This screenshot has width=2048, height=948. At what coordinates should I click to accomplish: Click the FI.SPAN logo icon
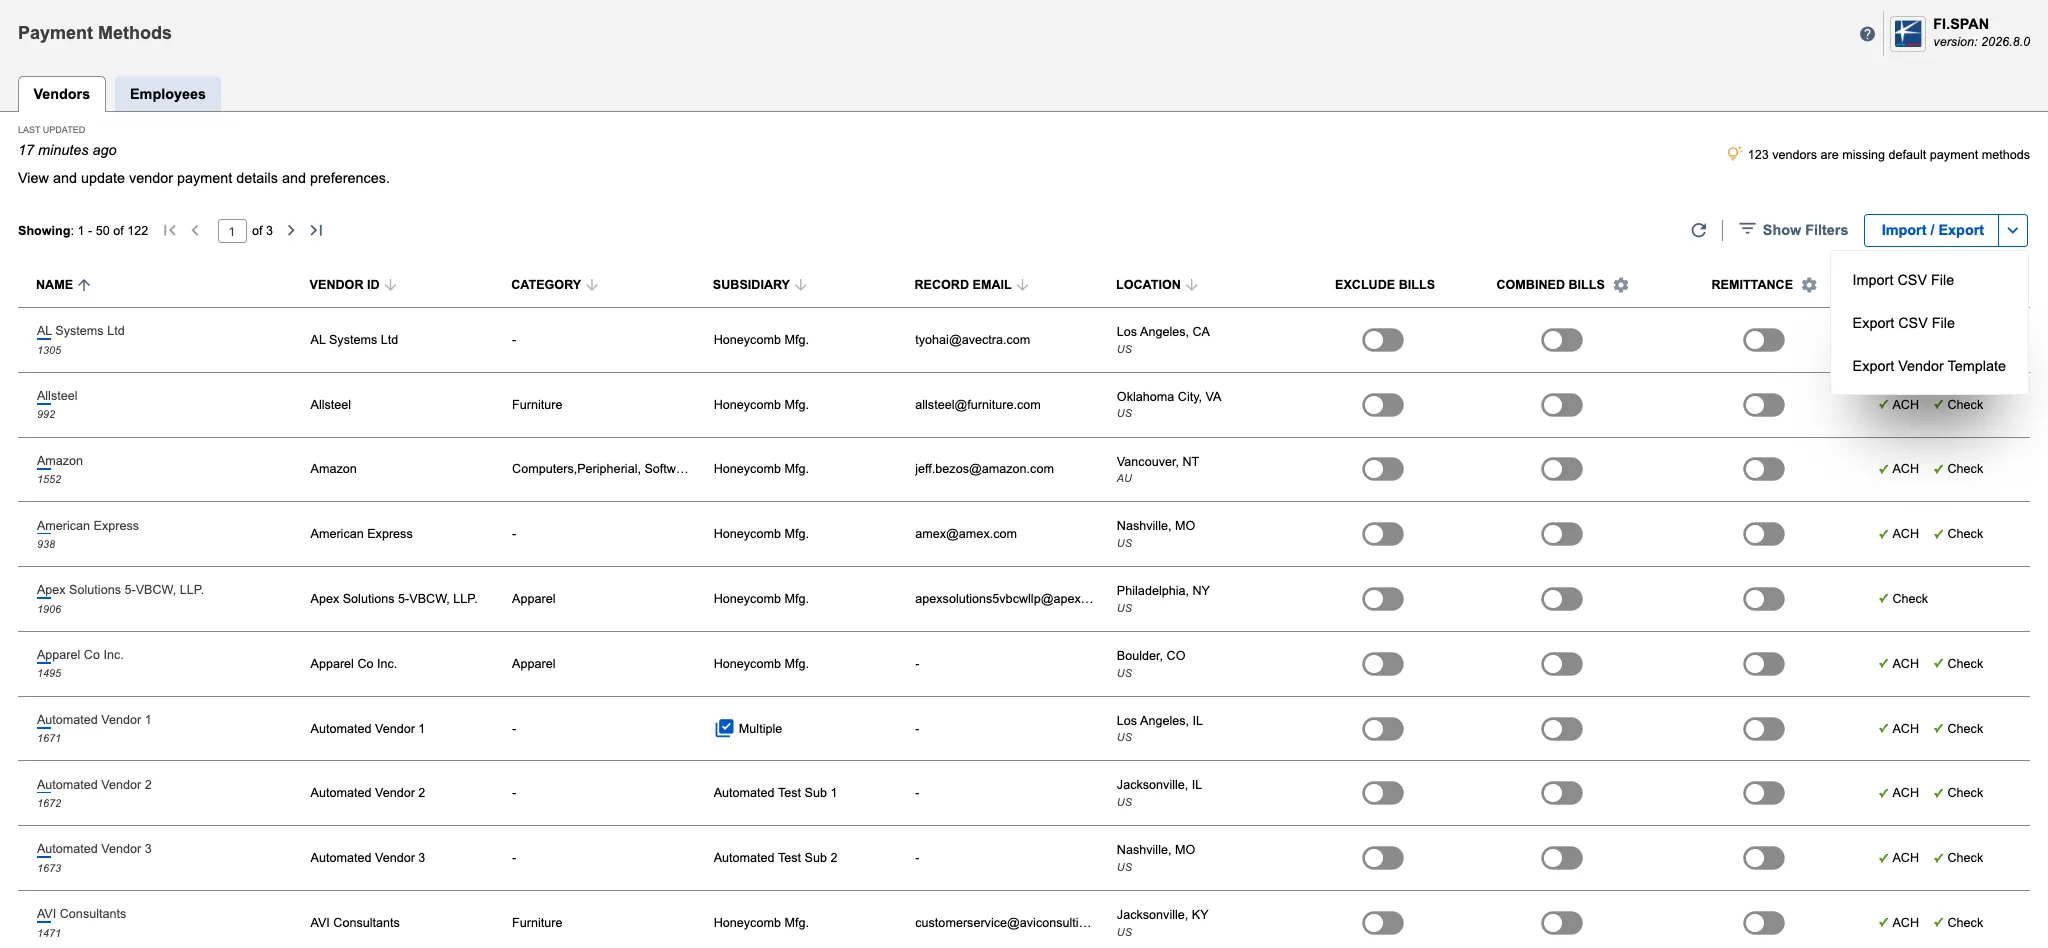[1908, 33]
